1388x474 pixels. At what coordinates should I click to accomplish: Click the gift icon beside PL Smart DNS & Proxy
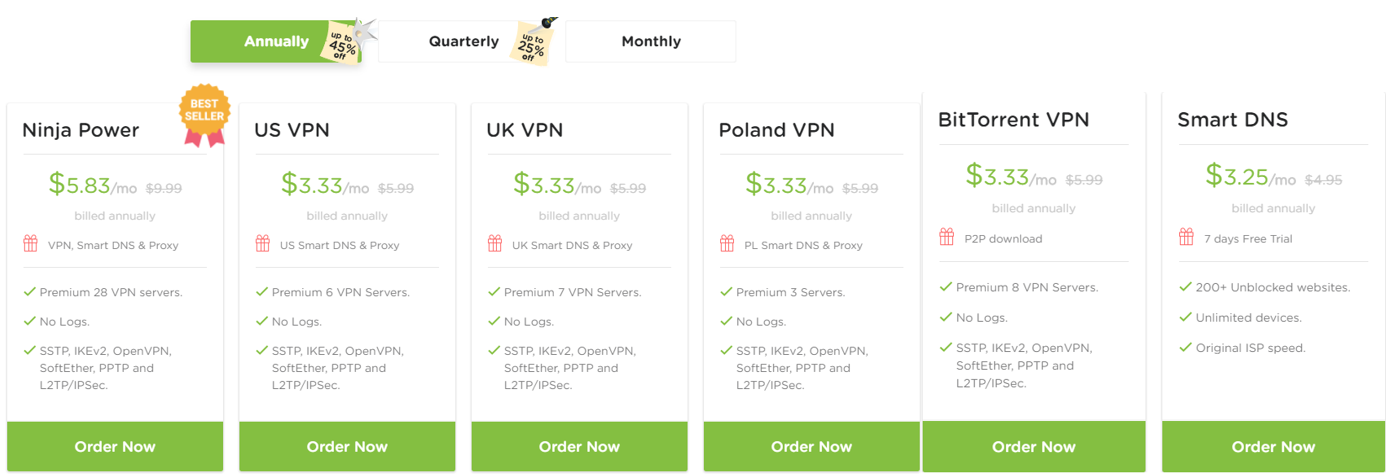pyautogui.click(x=726, y=244)
